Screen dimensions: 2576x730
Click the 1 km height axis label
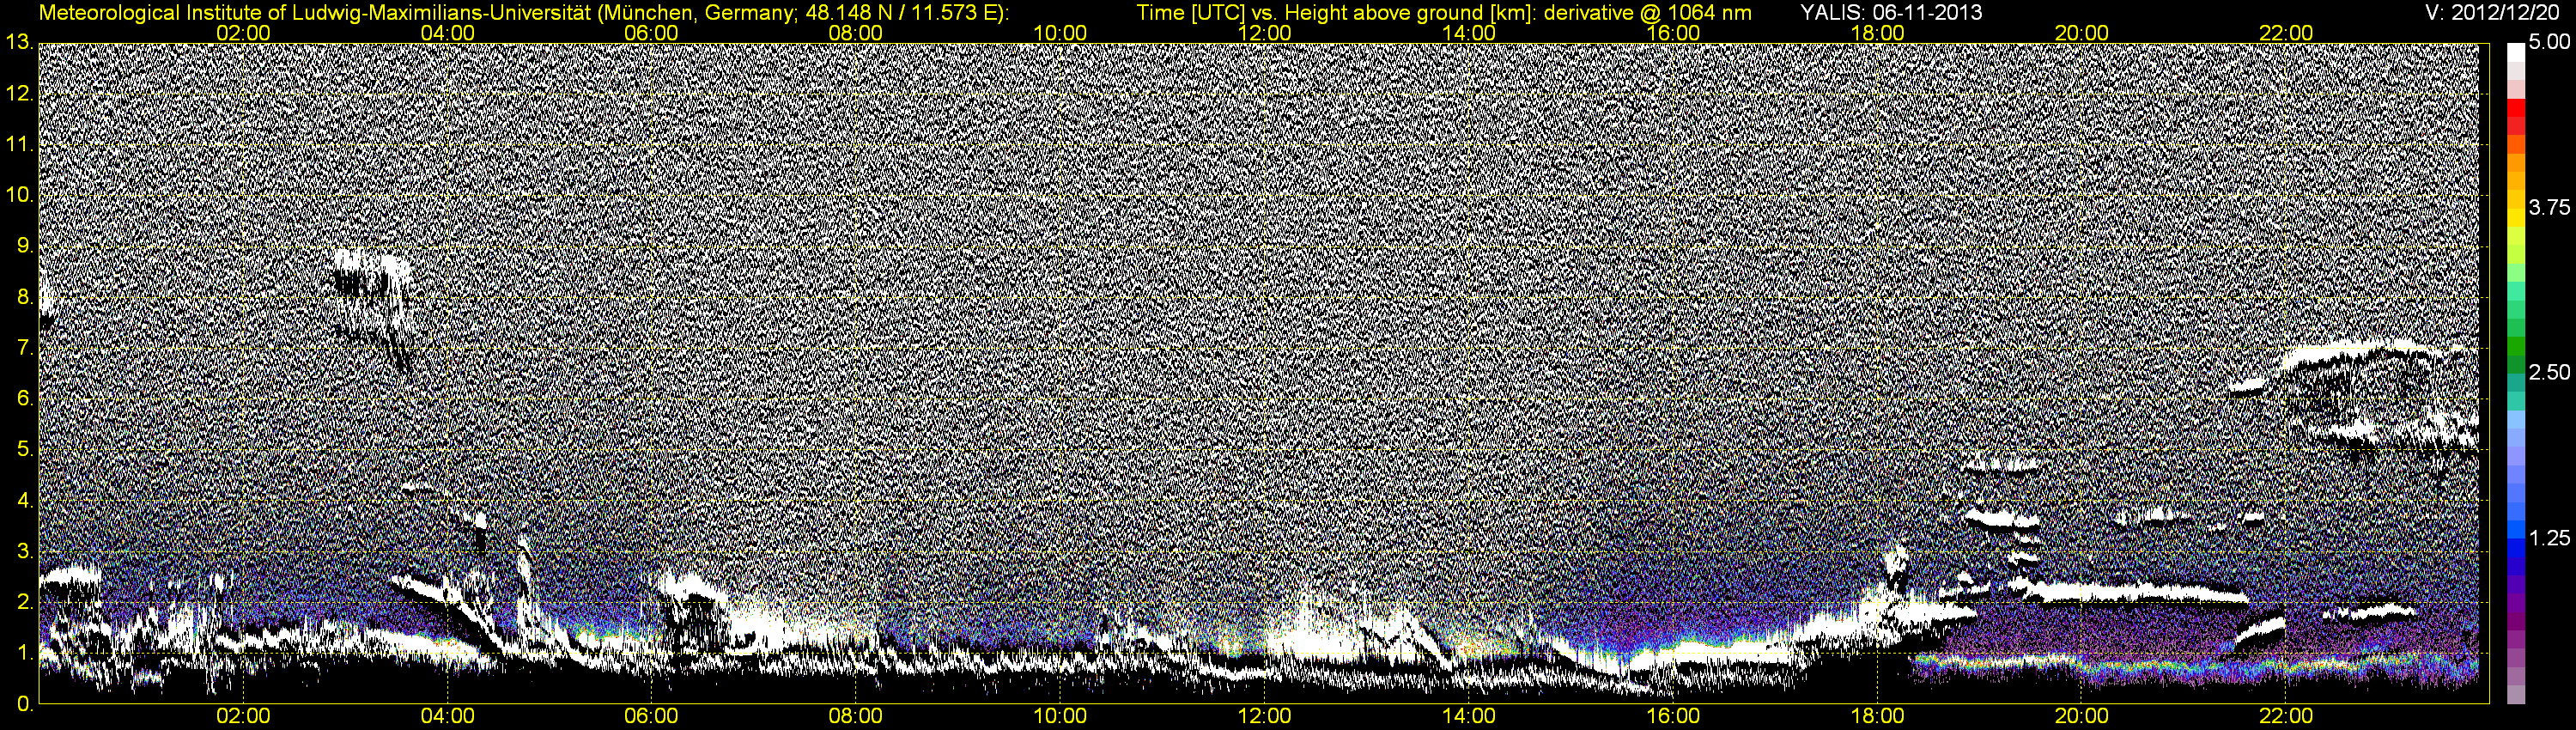(24, 653)
